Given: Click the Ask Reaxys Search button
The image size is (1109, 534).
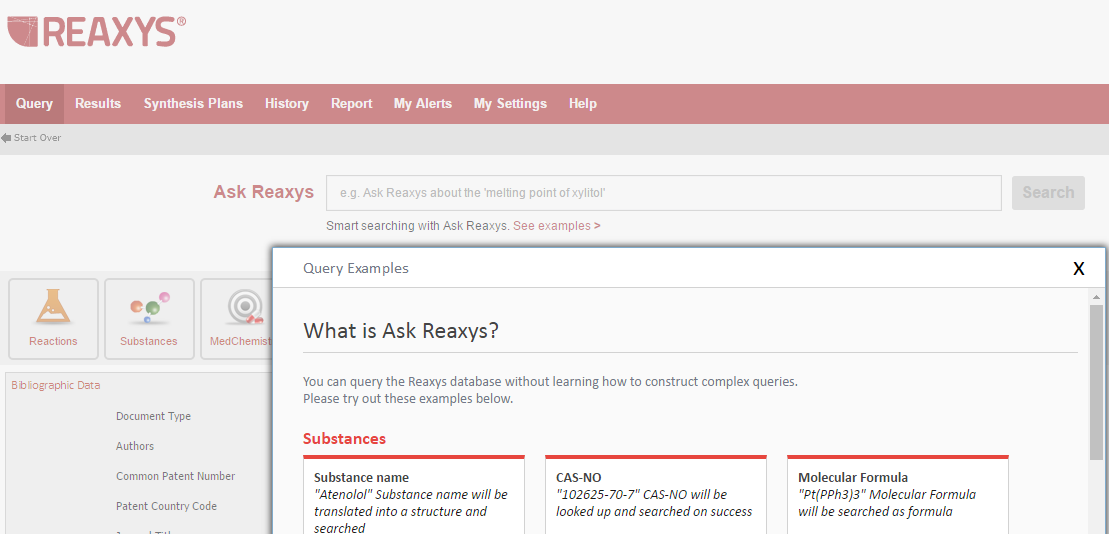Looking at the screenshot, I should [1048, 192].
